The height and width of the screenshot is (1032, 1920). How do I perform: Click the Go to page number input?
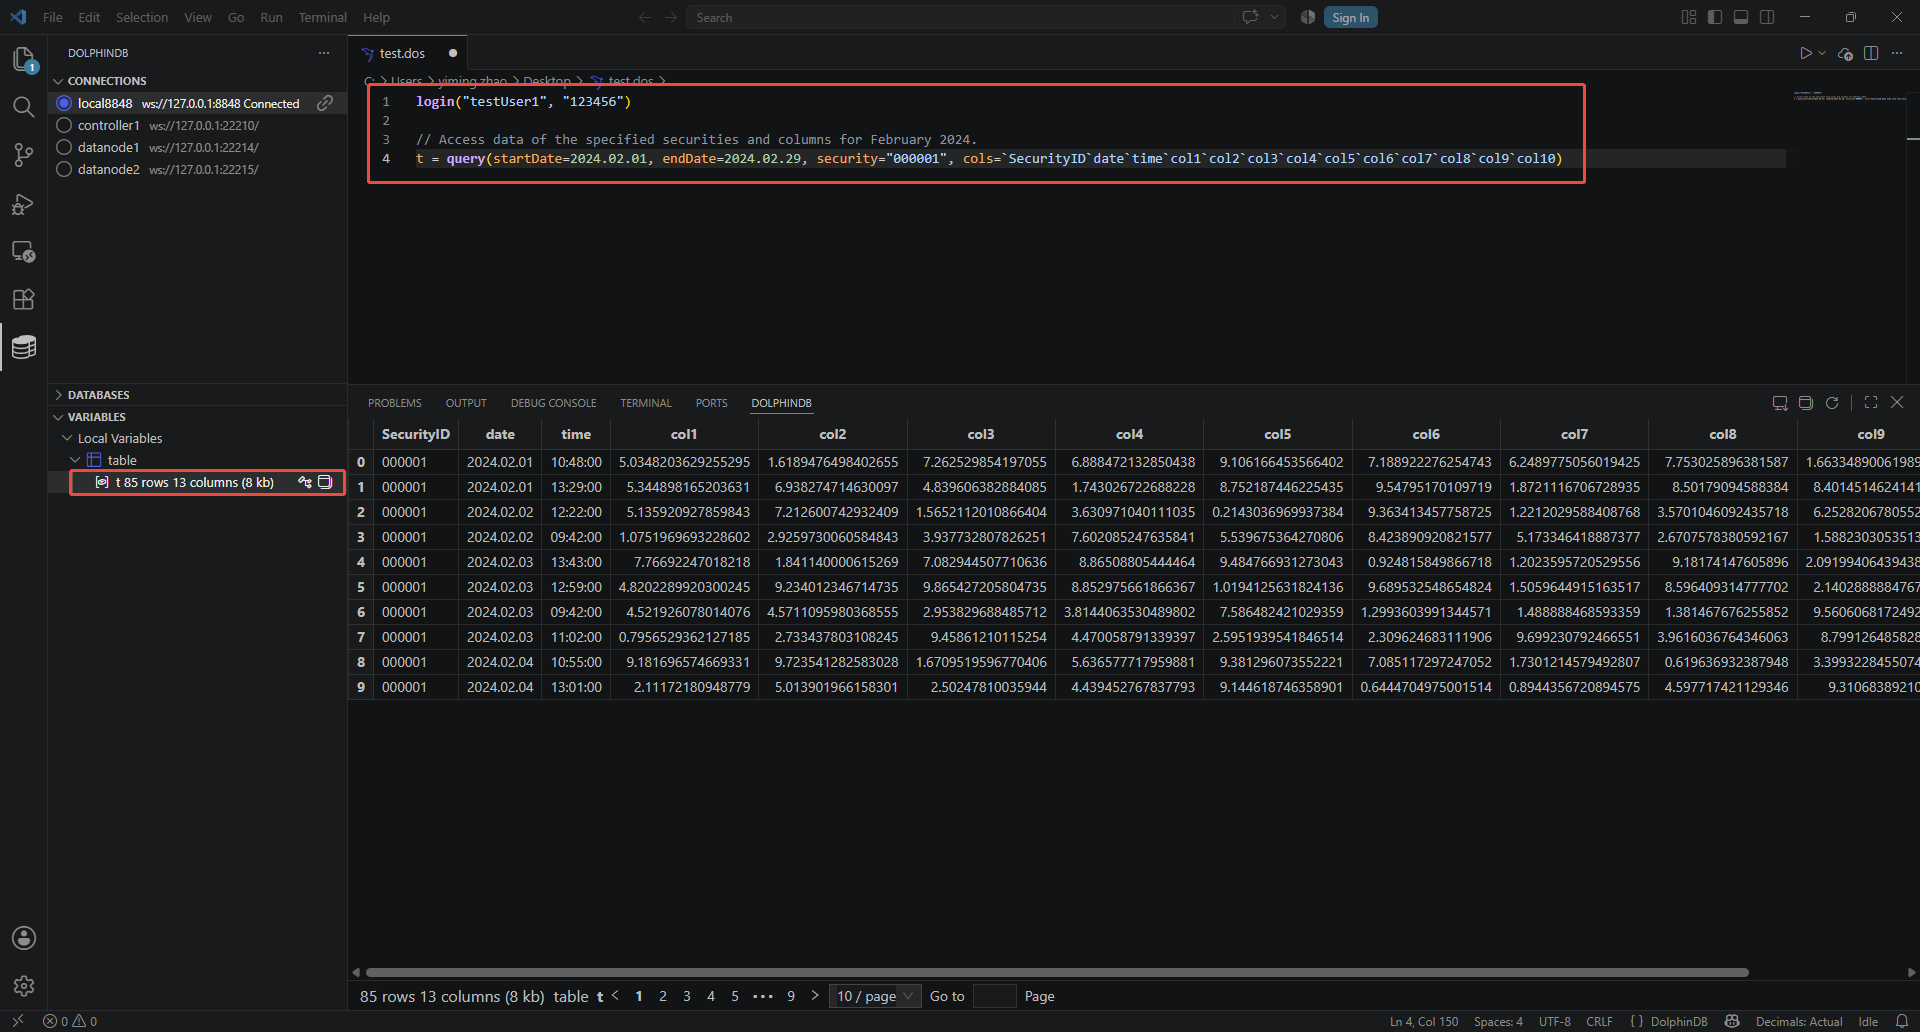click(x=995, y=996)
